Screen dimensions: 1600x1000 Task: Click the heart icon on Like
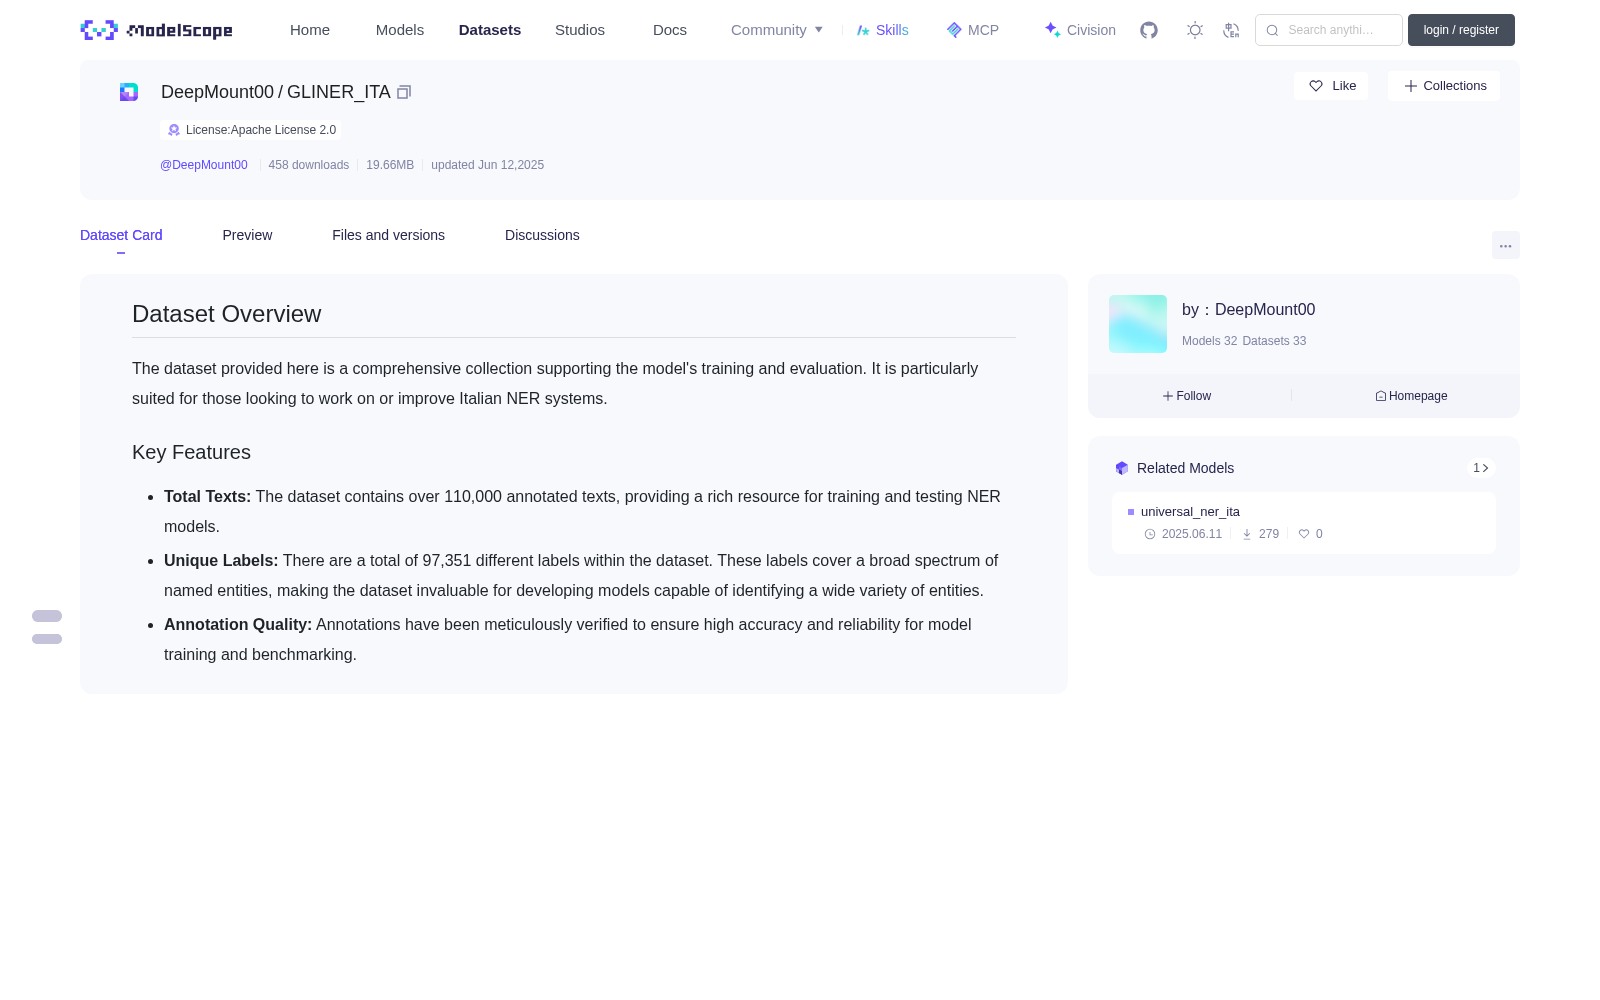tap(1316, 86)
